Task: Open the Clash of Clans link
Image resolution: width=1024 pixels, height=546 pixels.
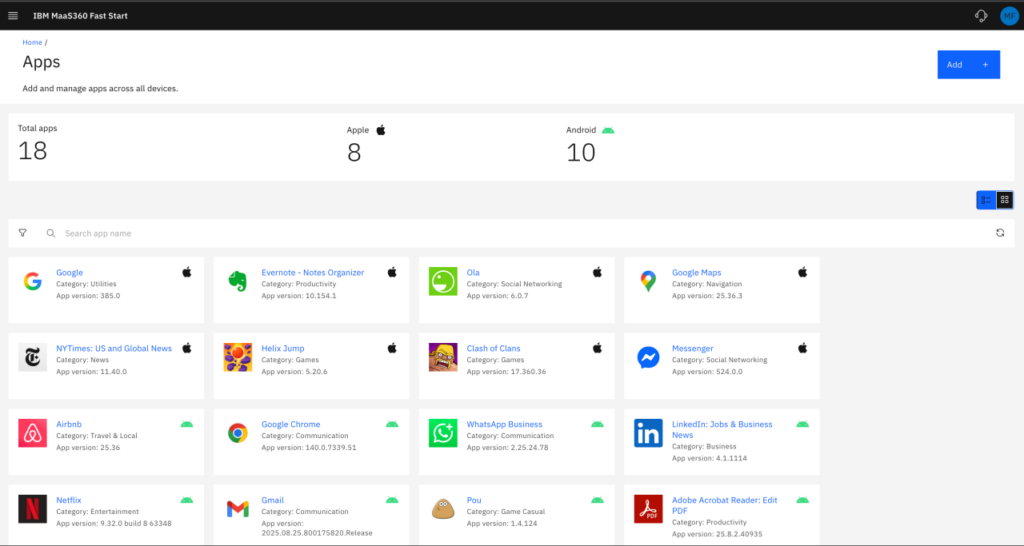Action: (493, 348)
